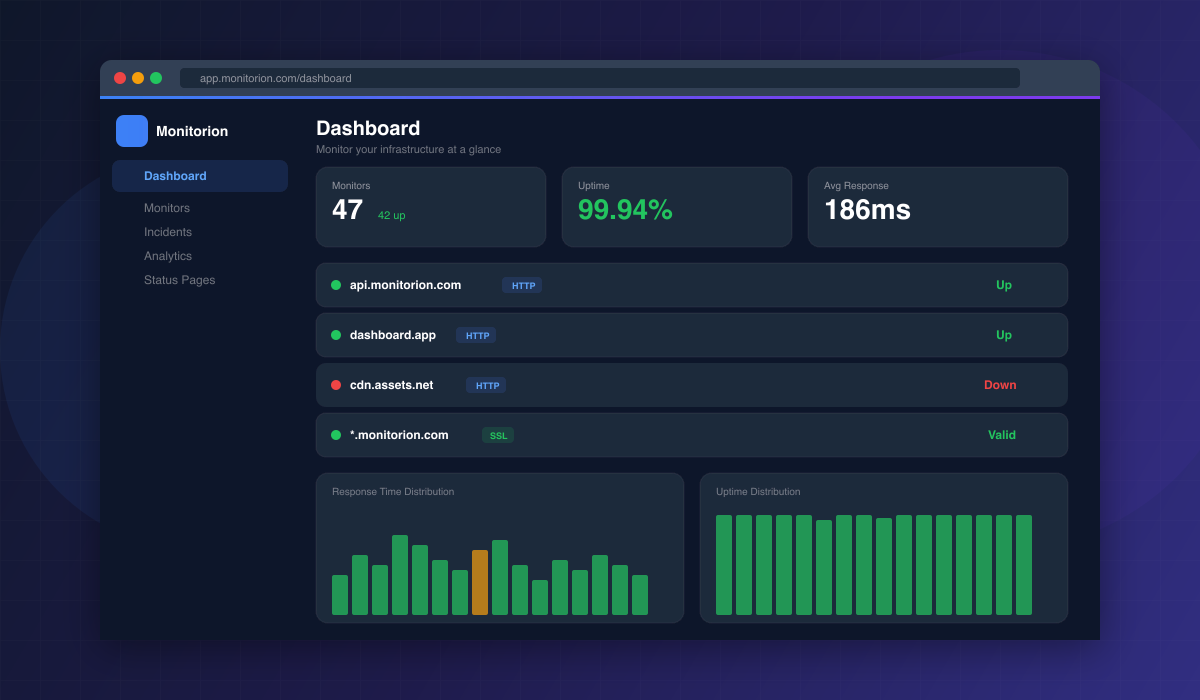Image resolution: width=1200 pixels, height=700 pixels.
Task: Select the dashboard.app monitor name
Action: click(393, 335)
